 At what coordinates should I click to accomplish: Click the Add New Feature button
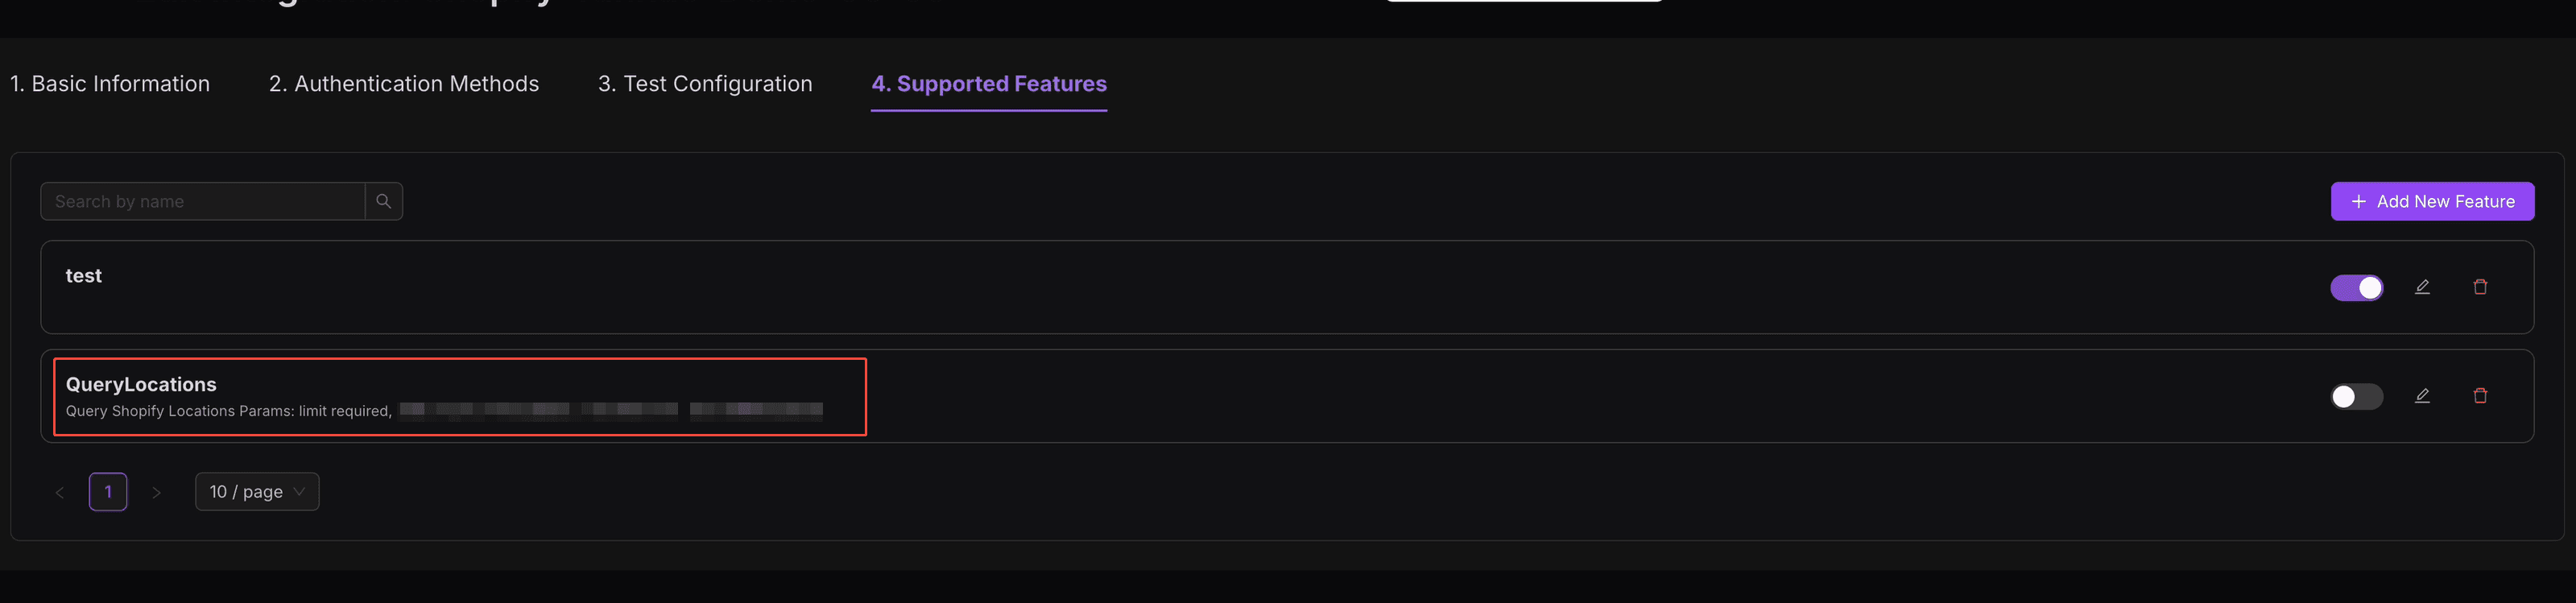point(2432,201)
